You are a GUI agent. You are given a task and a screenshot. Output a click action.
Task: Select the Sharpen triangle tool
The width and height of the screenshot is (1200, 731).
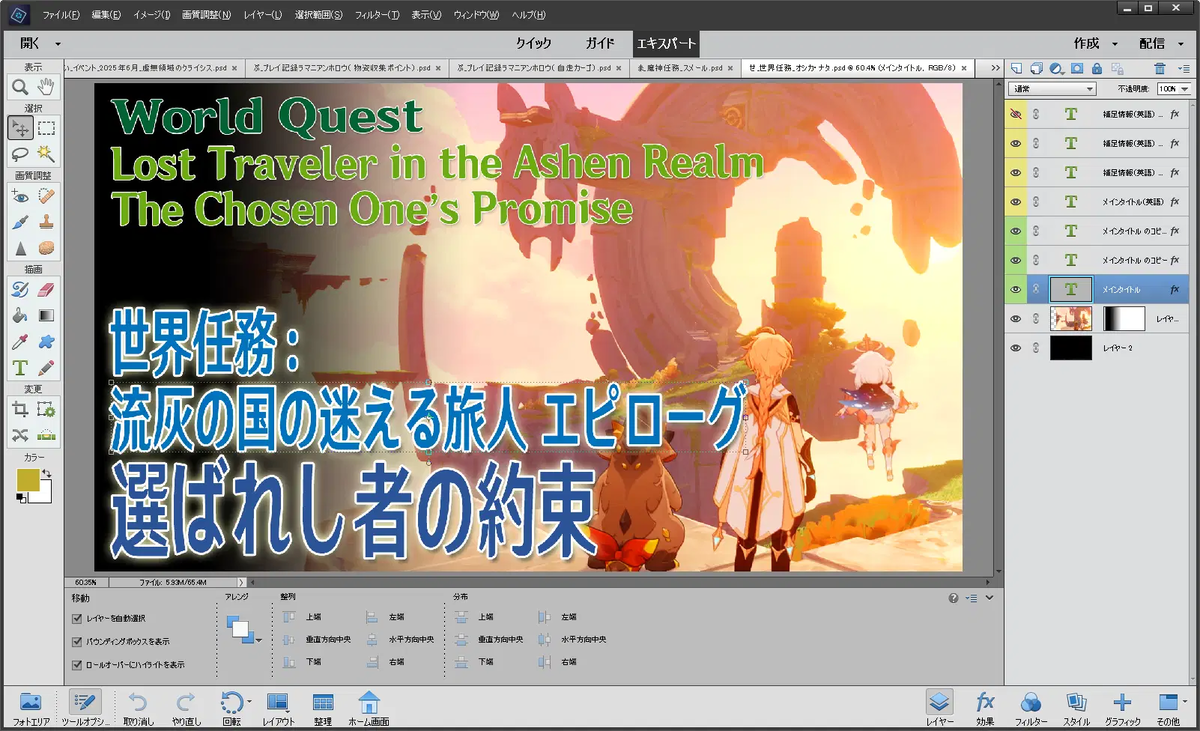pyautogui.click(x=19, y=248)
